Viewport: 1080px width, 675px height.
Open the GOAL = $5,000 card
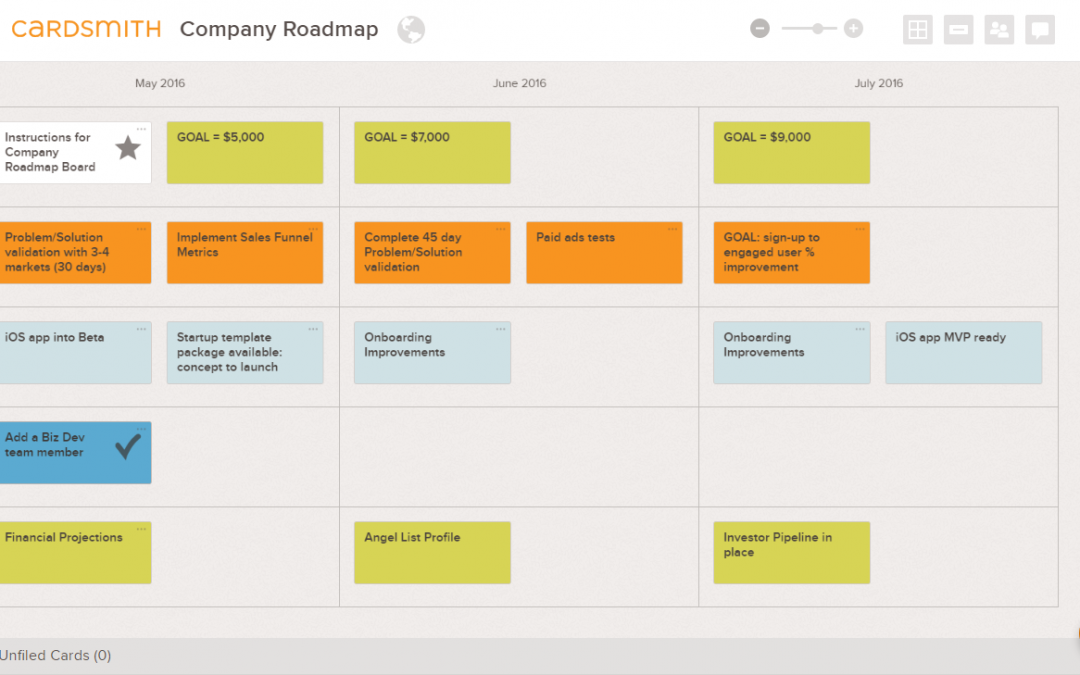point(245,152)
